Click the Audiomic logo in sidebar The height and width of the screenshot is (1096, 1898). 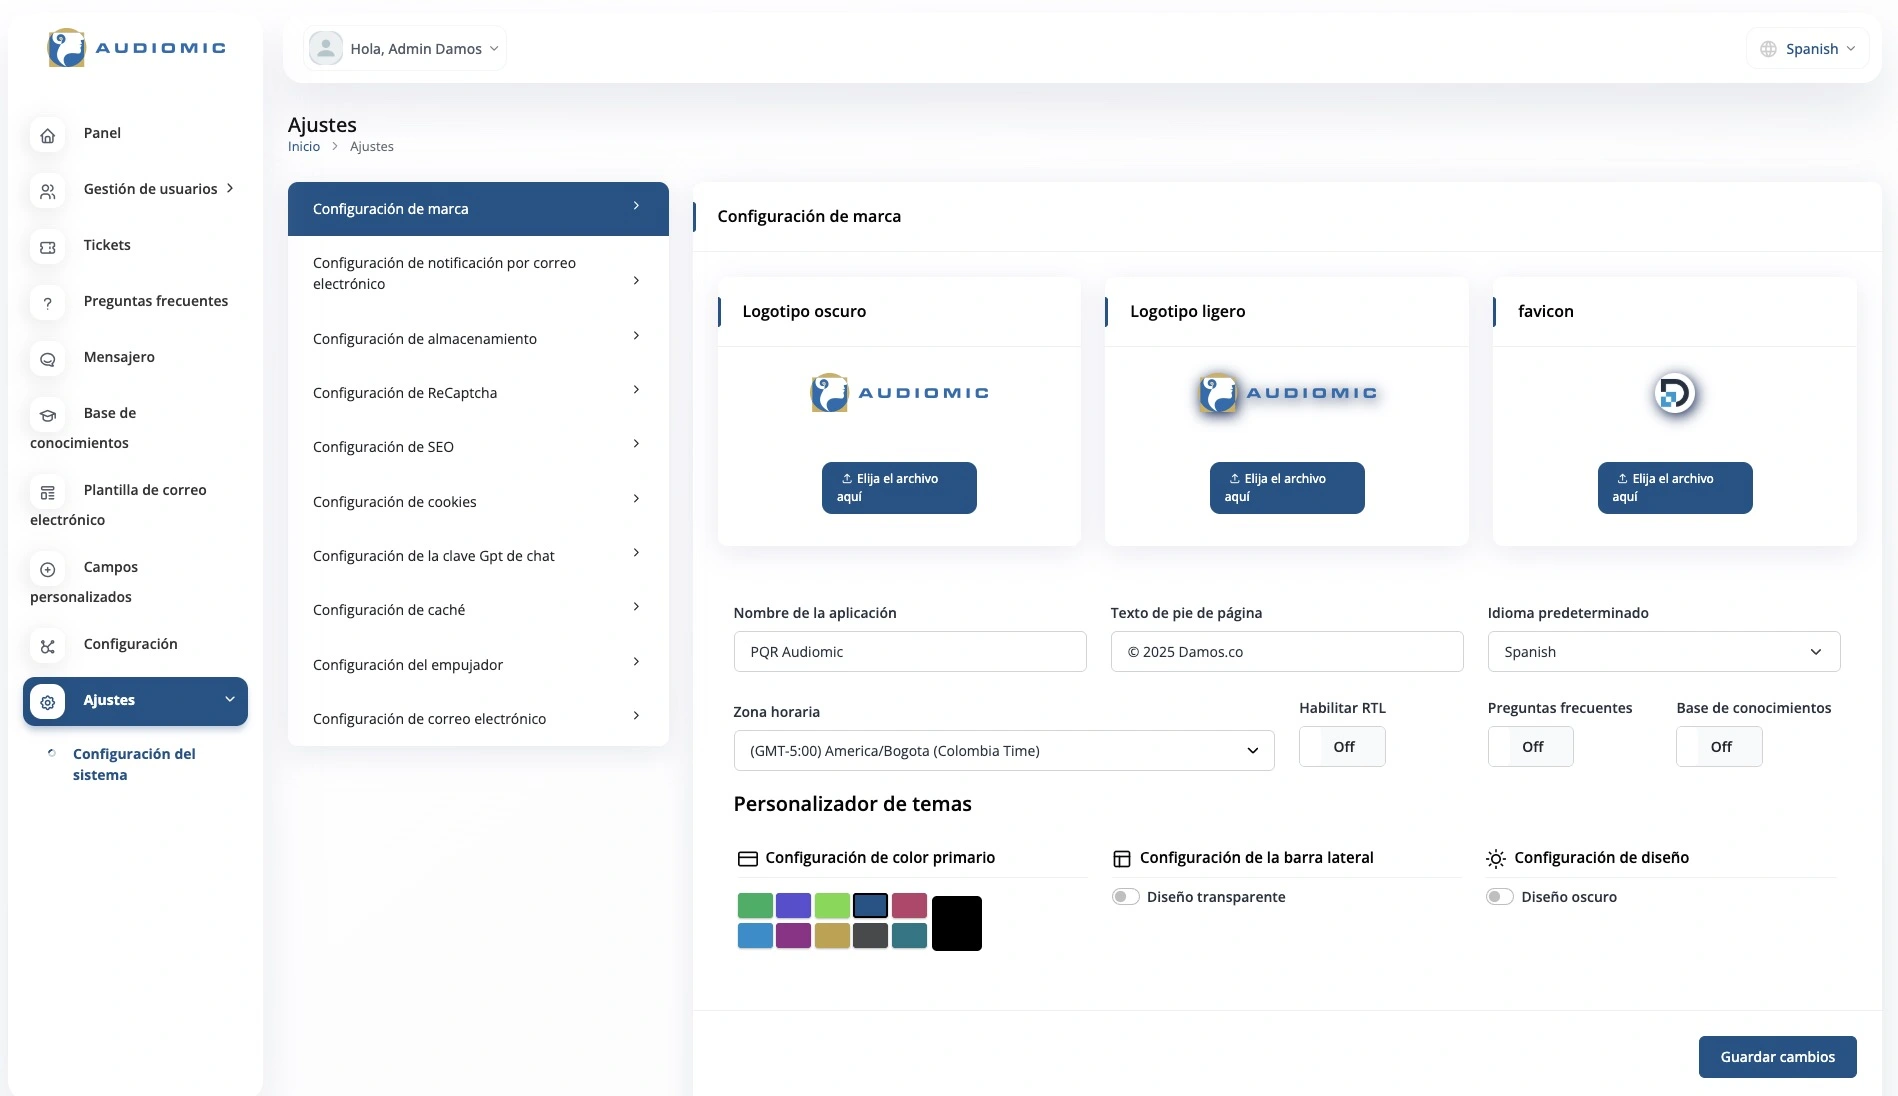point(136,48)
